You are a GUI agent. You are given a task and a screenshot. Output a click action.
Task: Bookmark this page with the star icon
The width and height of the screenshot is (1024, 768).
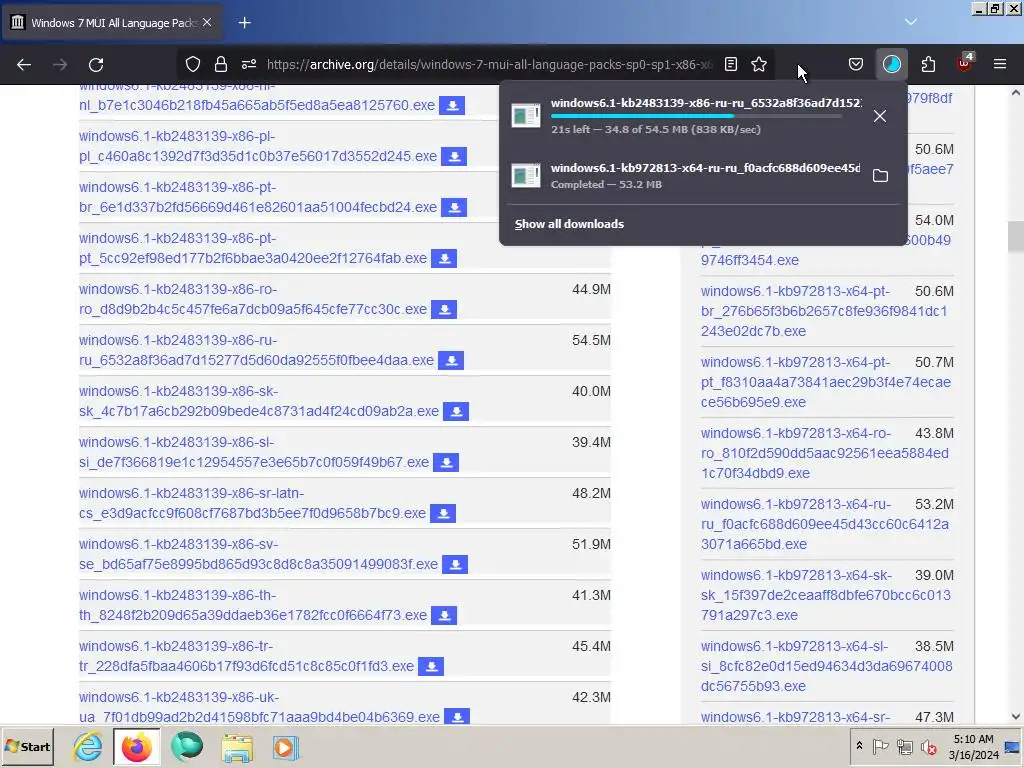tap(759, 64)
